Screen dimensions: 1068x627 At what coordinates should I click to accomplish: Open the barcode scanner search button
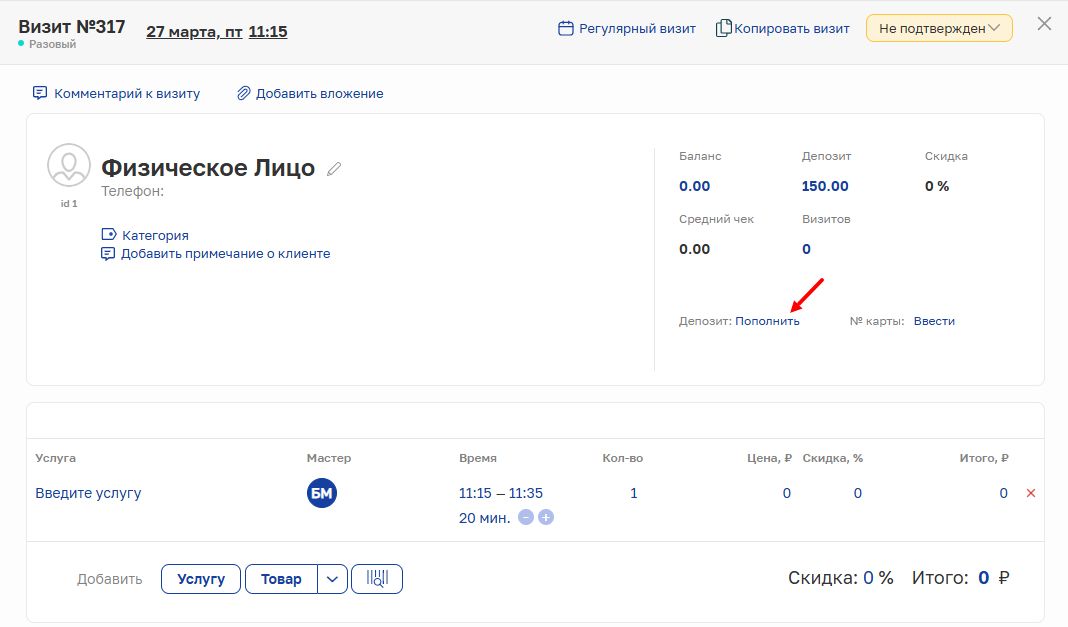click(378, 579)
